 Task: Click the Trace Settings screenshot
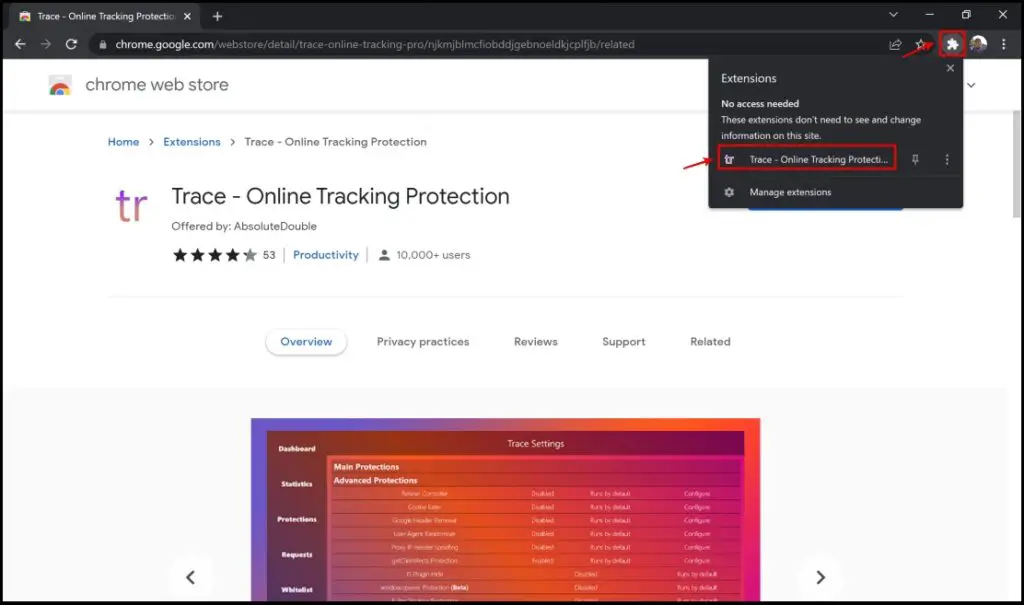505,510
